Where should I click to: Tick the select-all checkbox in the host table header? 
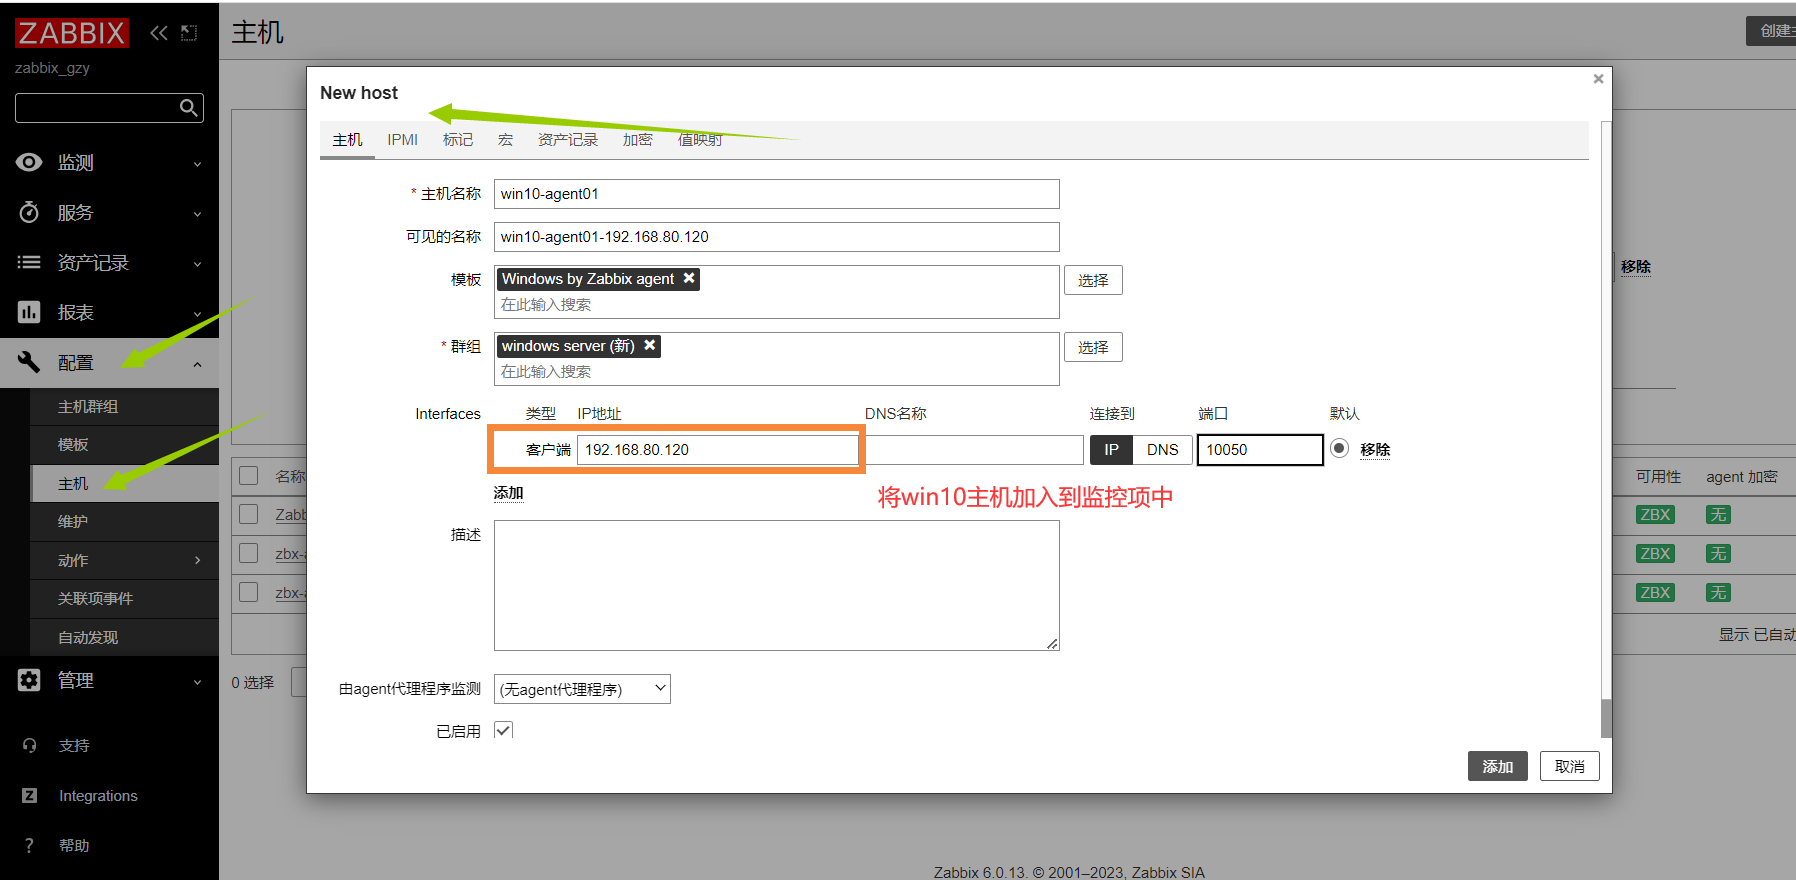pos(249,476)
